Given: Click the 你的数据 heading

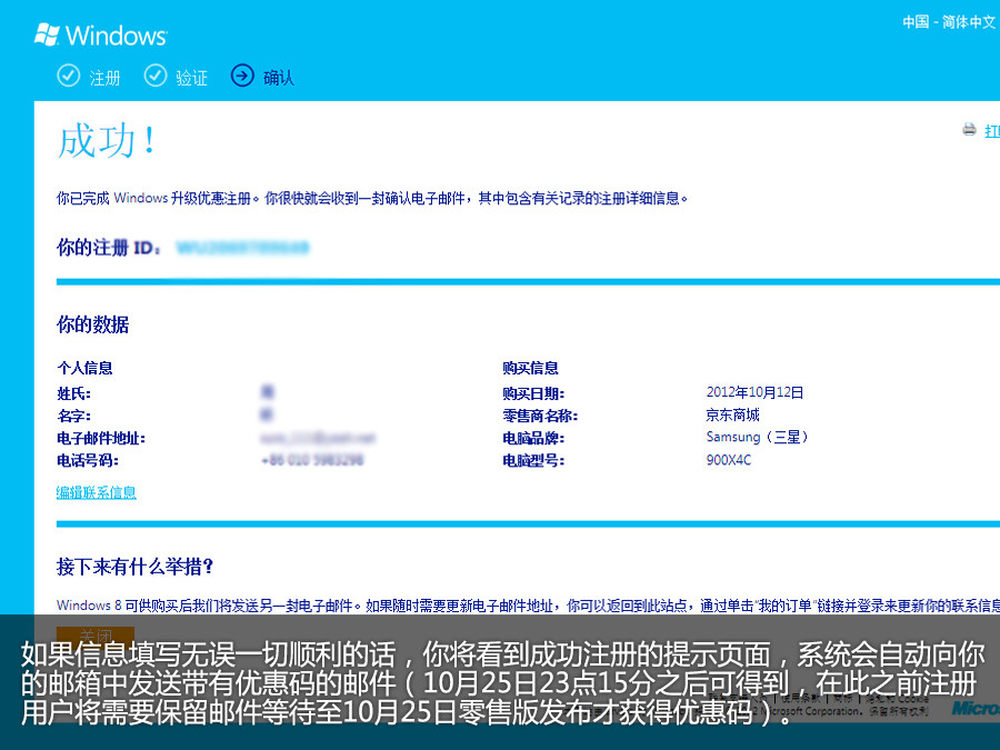Looking at the screenshot, I should [92, 325].
